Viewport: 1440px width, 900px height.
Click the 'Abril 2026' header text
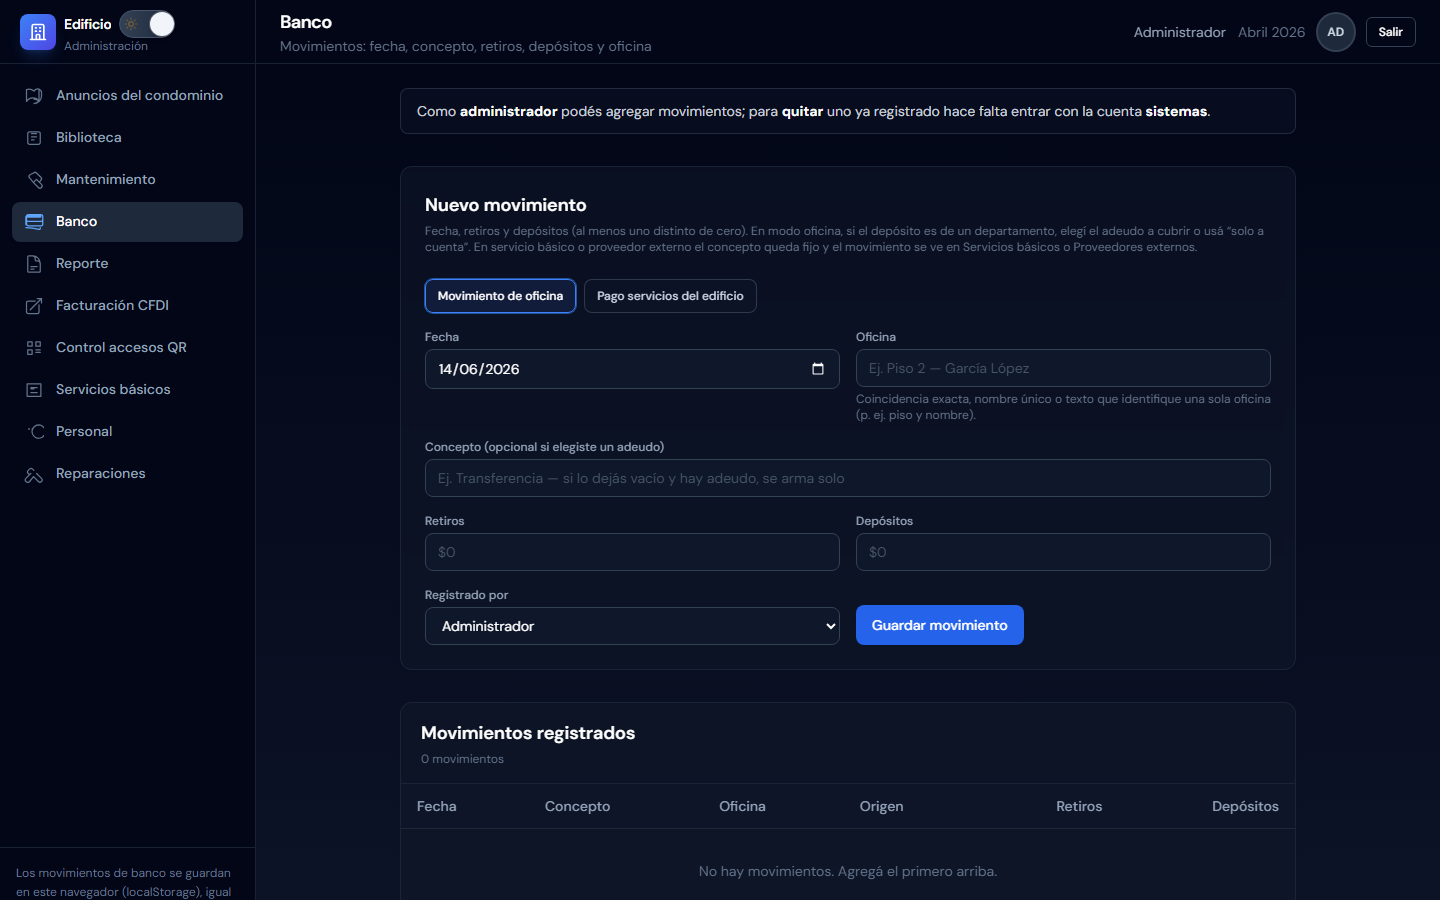coord(1271,32)
